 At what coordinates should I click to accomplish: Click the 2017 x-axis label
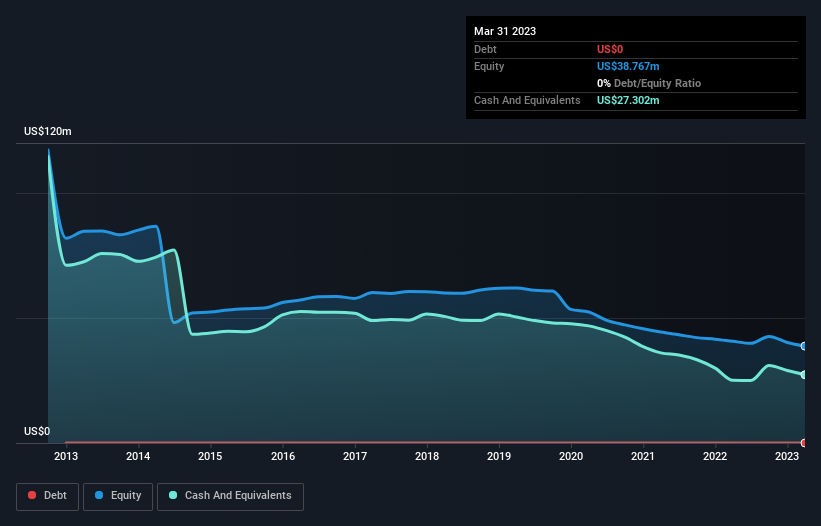pyautogui.click(x=355, y=456)
